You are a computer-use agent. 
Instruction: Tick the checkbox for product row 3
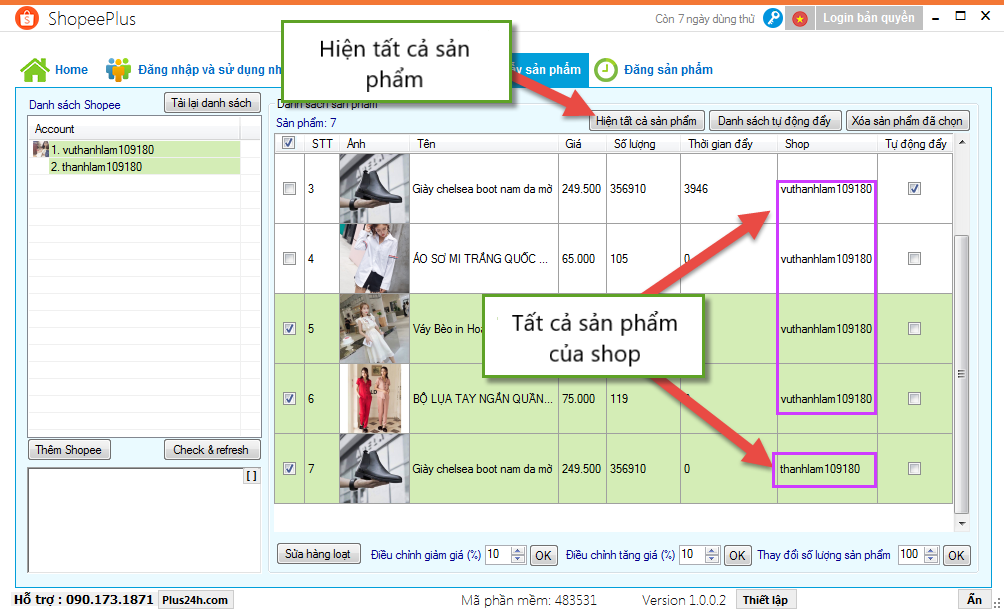[290, 189]
